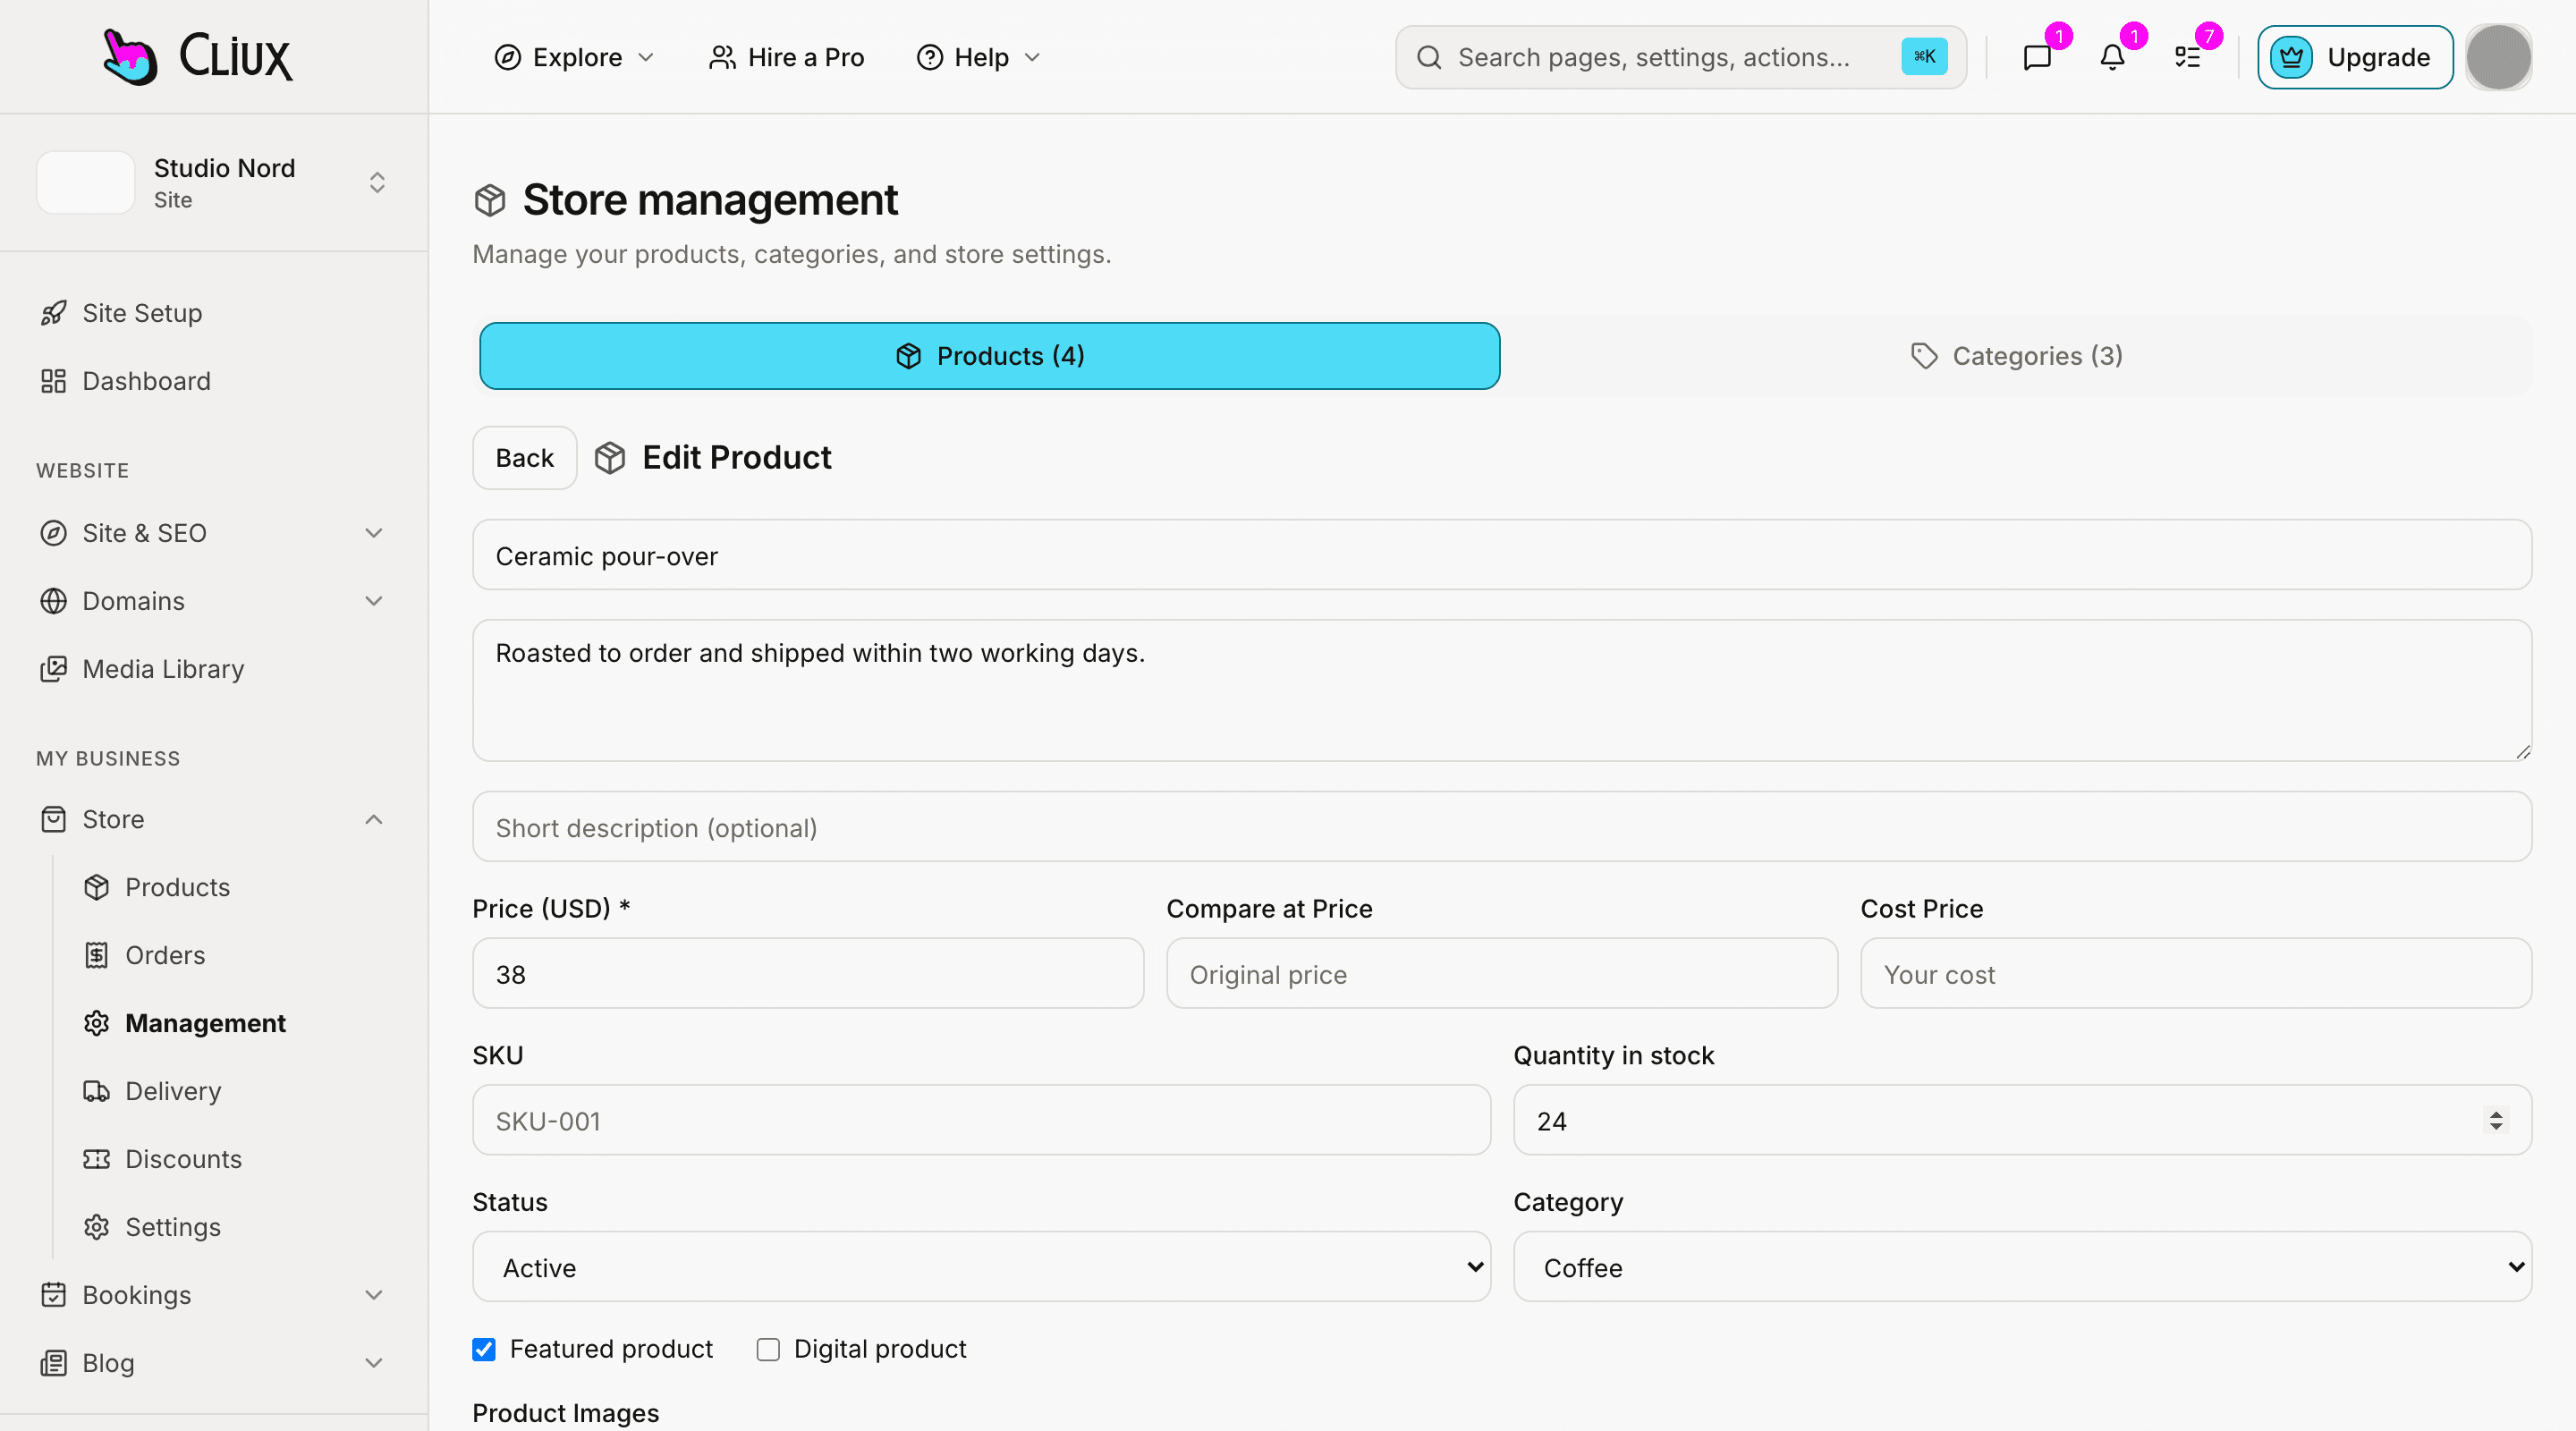
Task: Open the Studio Nord site switcher
Action: (212, 182)
